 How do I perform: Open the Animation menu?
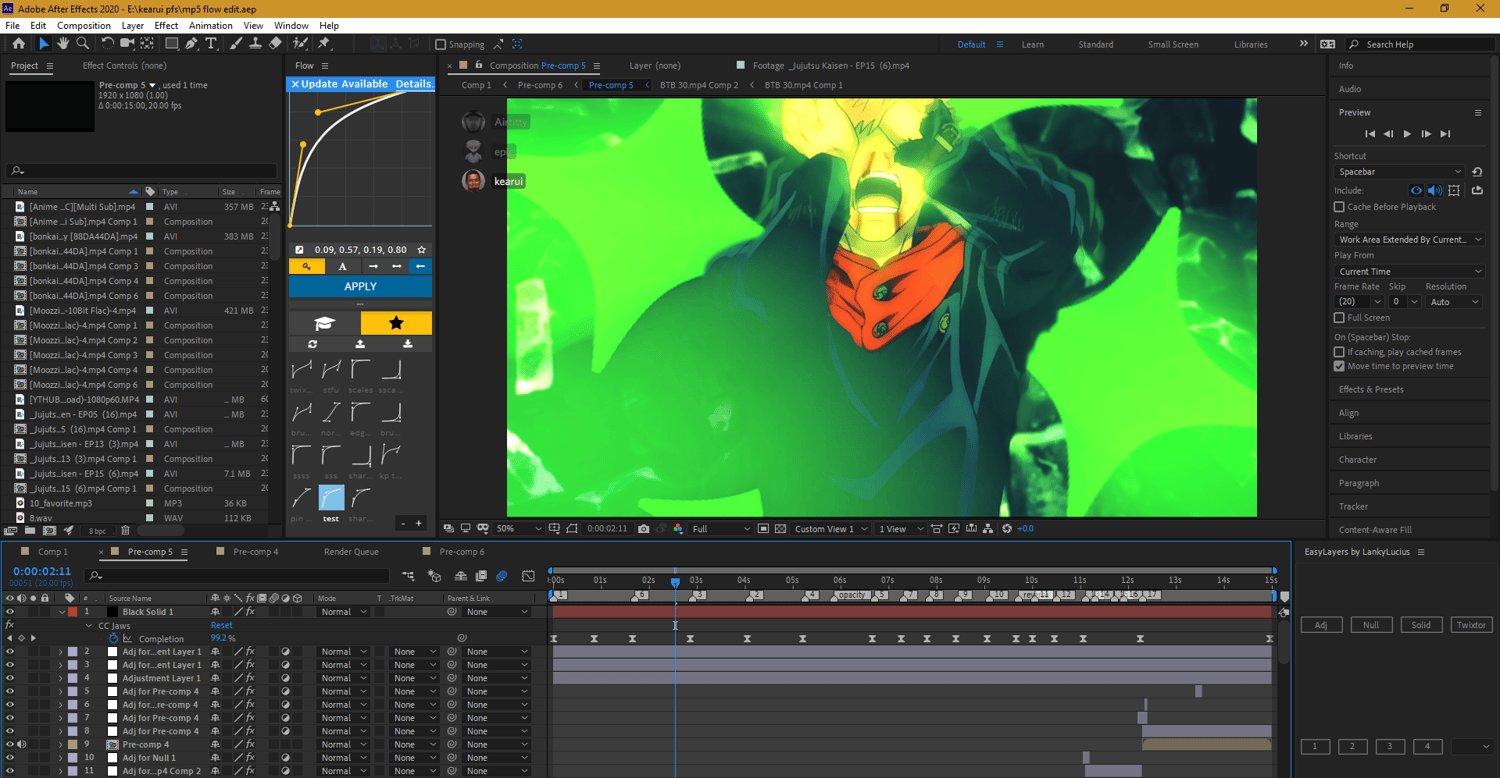210,25
